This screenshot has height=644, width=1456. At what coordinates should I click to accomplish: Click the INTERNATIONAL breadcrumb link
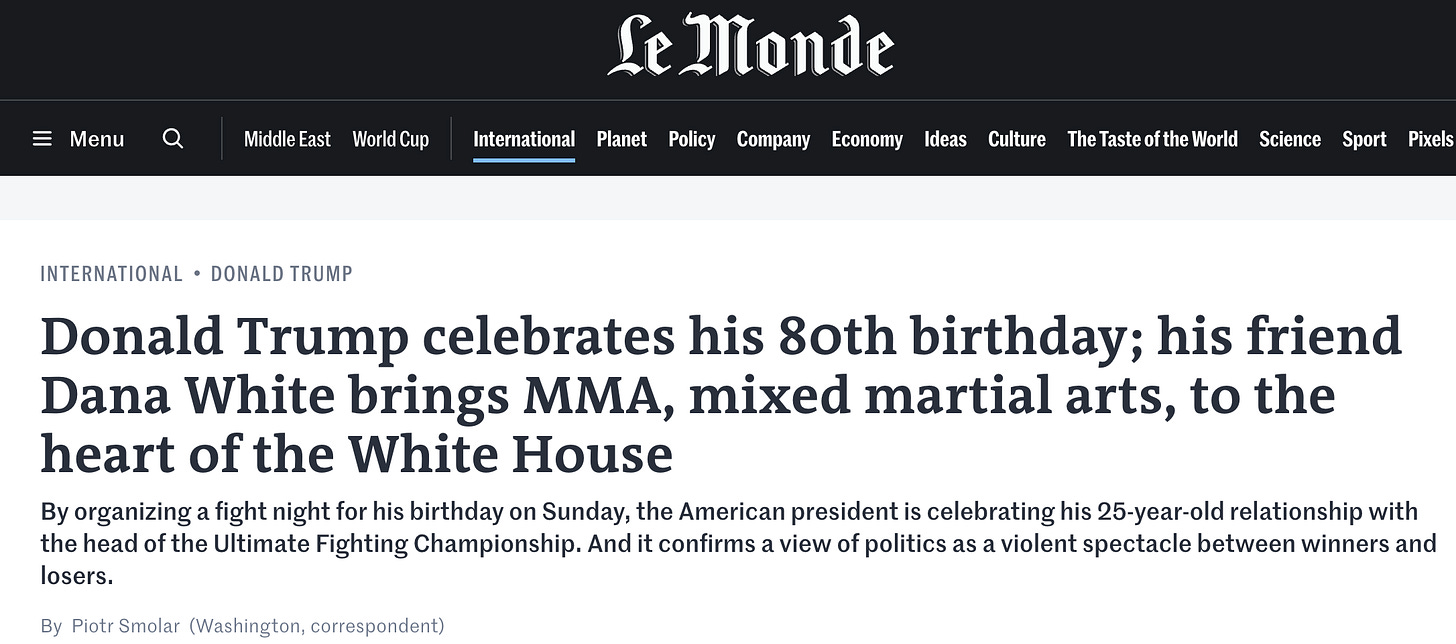(x=112, y=274)
